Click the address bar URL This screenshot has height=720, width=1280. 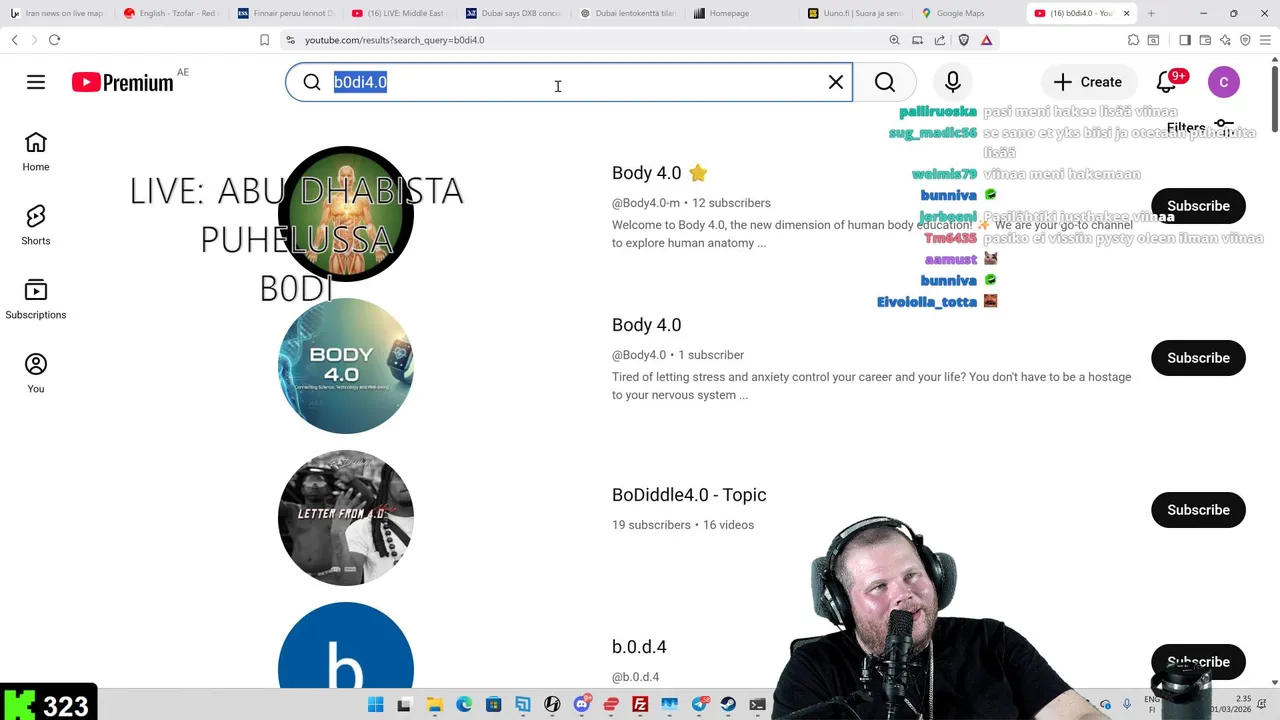click(394, 40)
